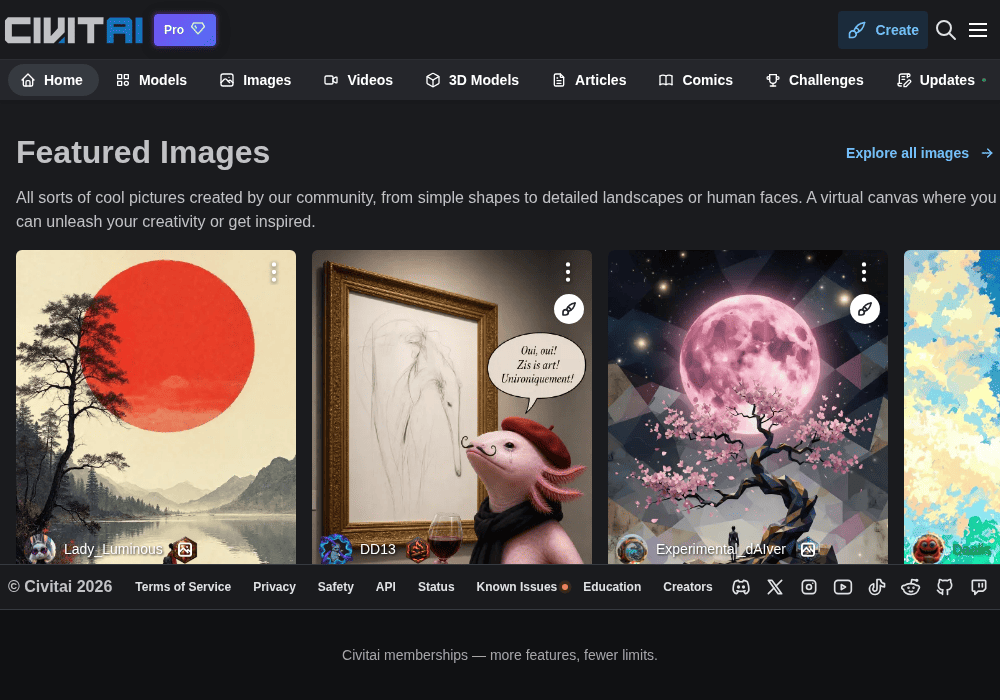1000x700 pixels.
Task: Remix the DD13 axolotl image with brush icon
Action: pos(569,309)
